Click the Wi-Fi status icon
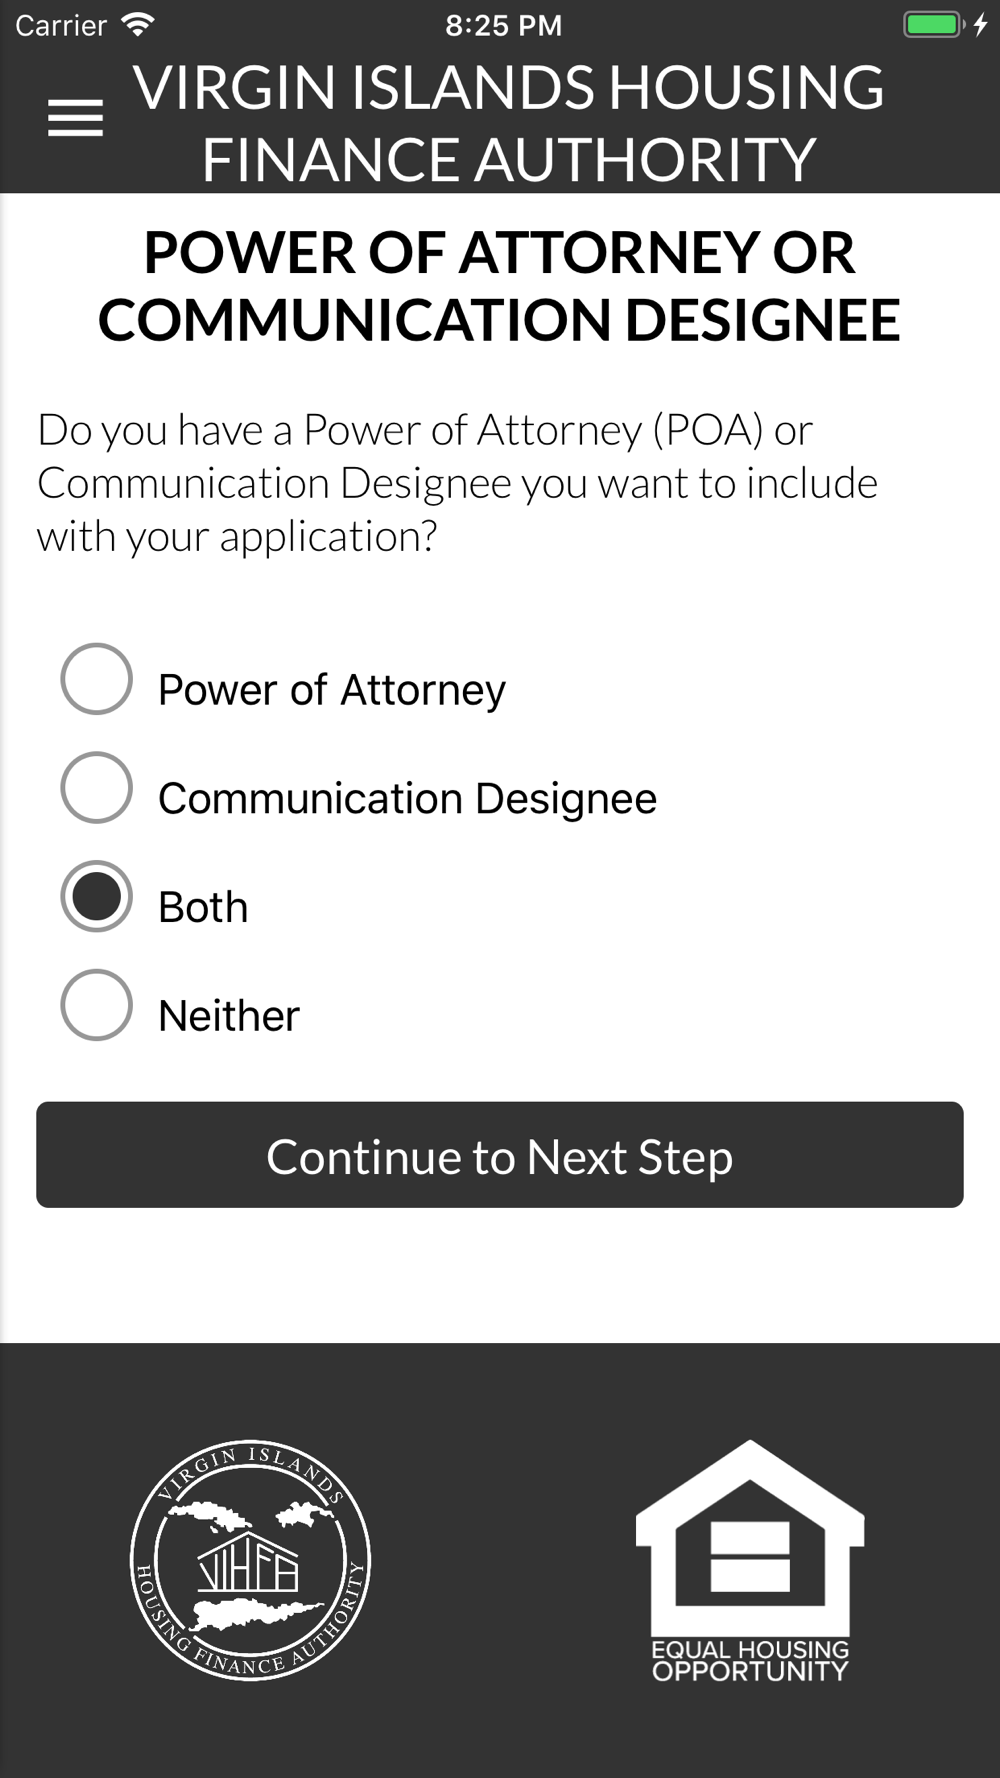1000x1778 pixels. click(x=137, y=25)
